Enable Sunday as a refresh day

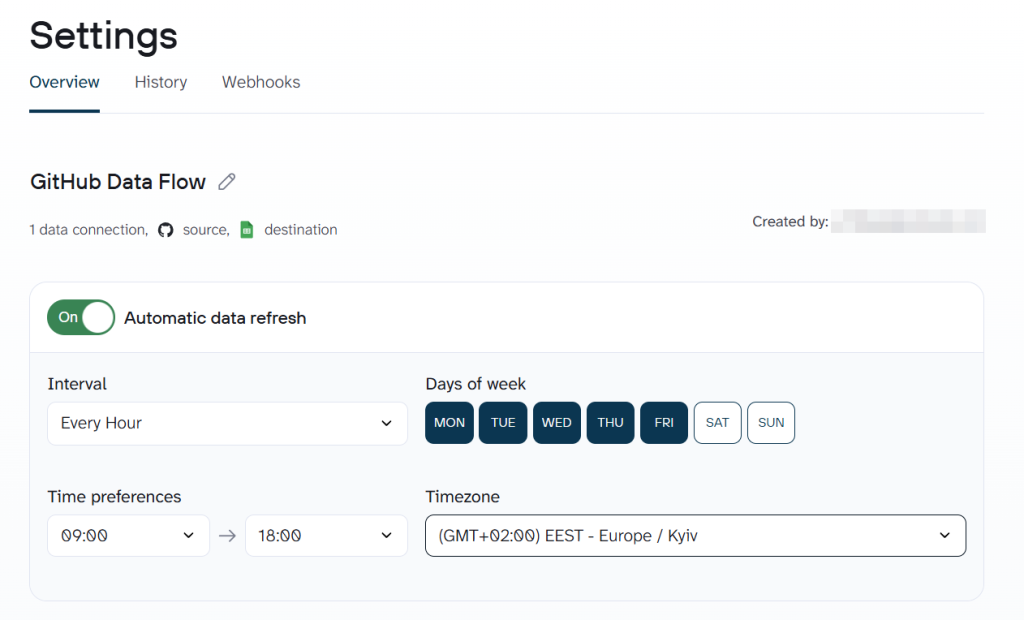coord(770,422)
